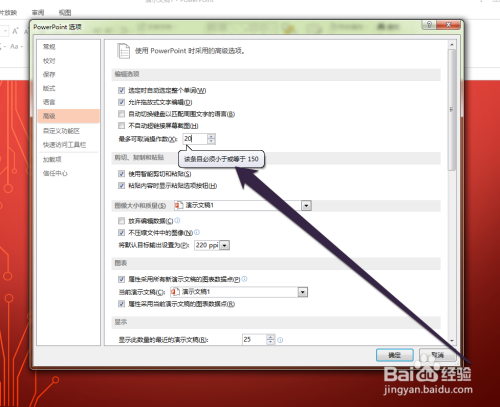Toggle chart data point for current presentation (R)
The image size is (500, 407).
coord(121,304)
